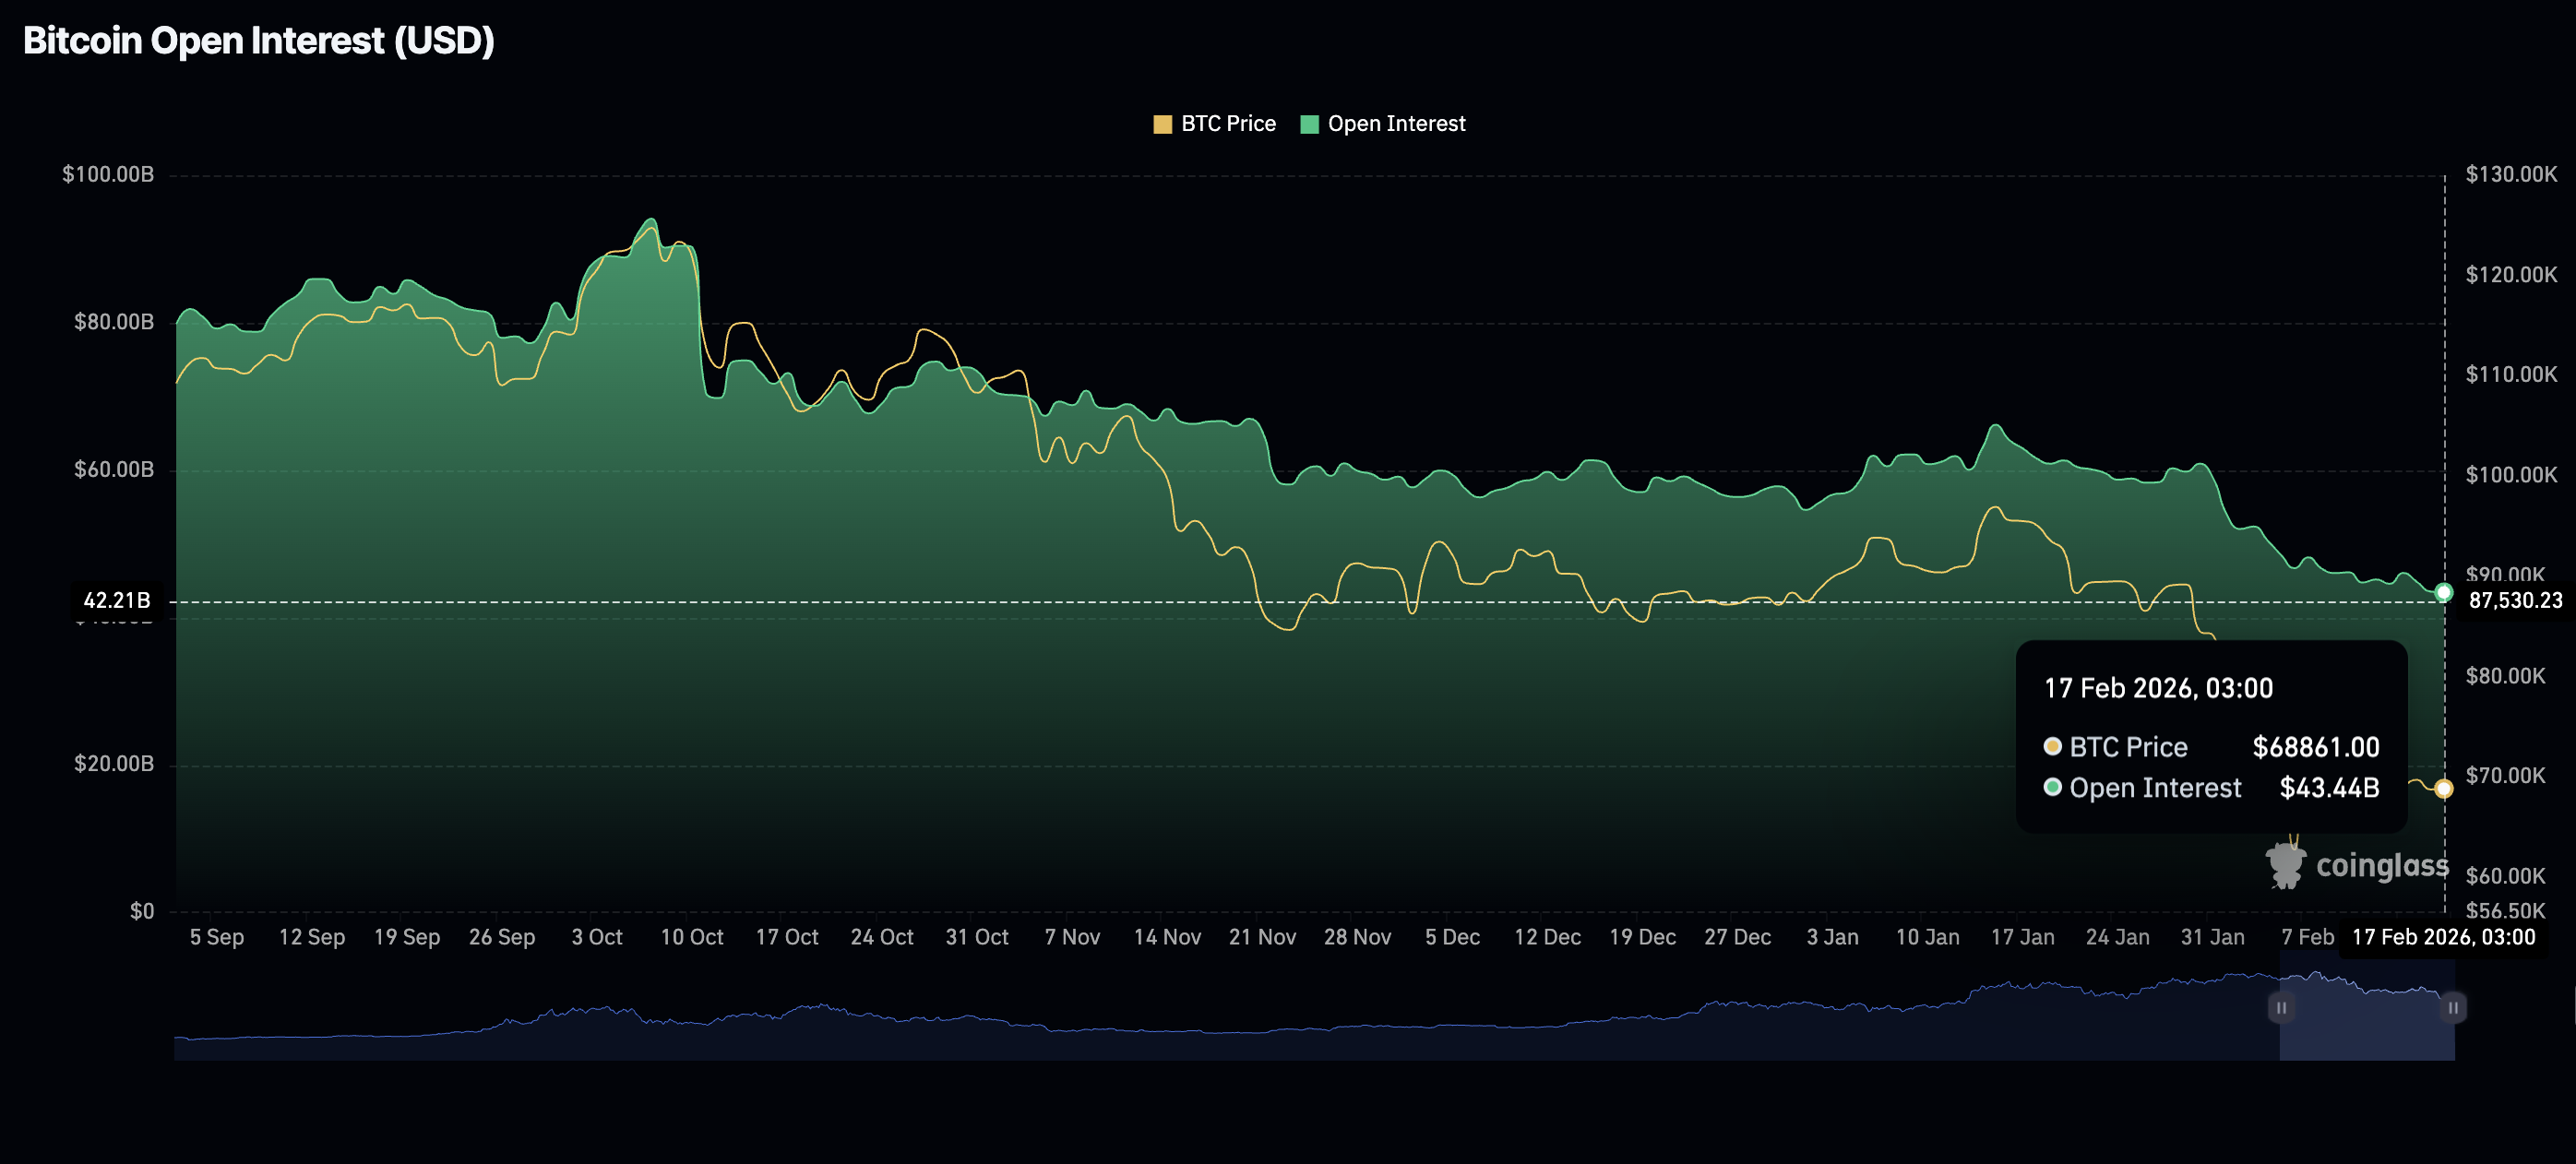
Task: Click the 87,530.23 price axis label
Action: pos(2515,600)
